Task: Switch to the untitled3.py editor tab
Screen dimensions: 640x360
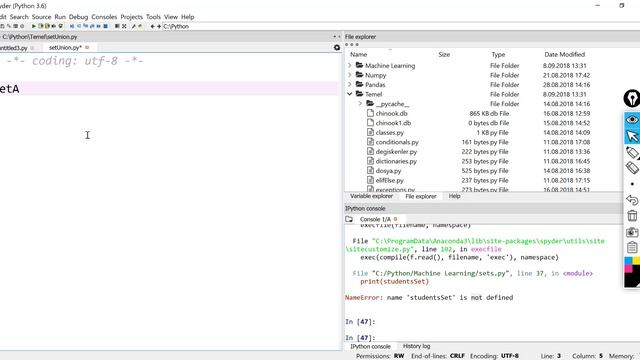Action: point(13,48)
